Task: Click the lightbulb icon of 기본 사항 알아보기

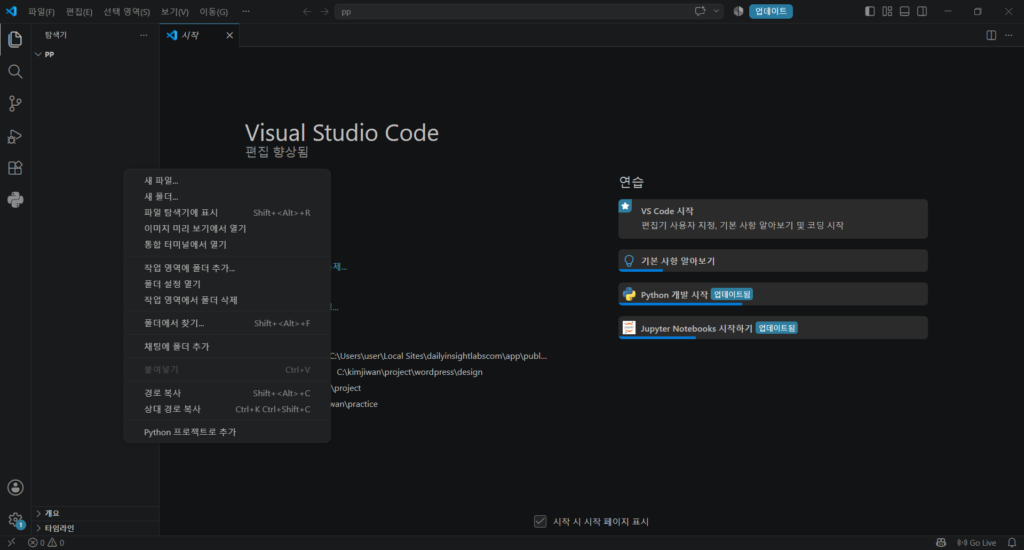Action: click(x=629, y=261)
